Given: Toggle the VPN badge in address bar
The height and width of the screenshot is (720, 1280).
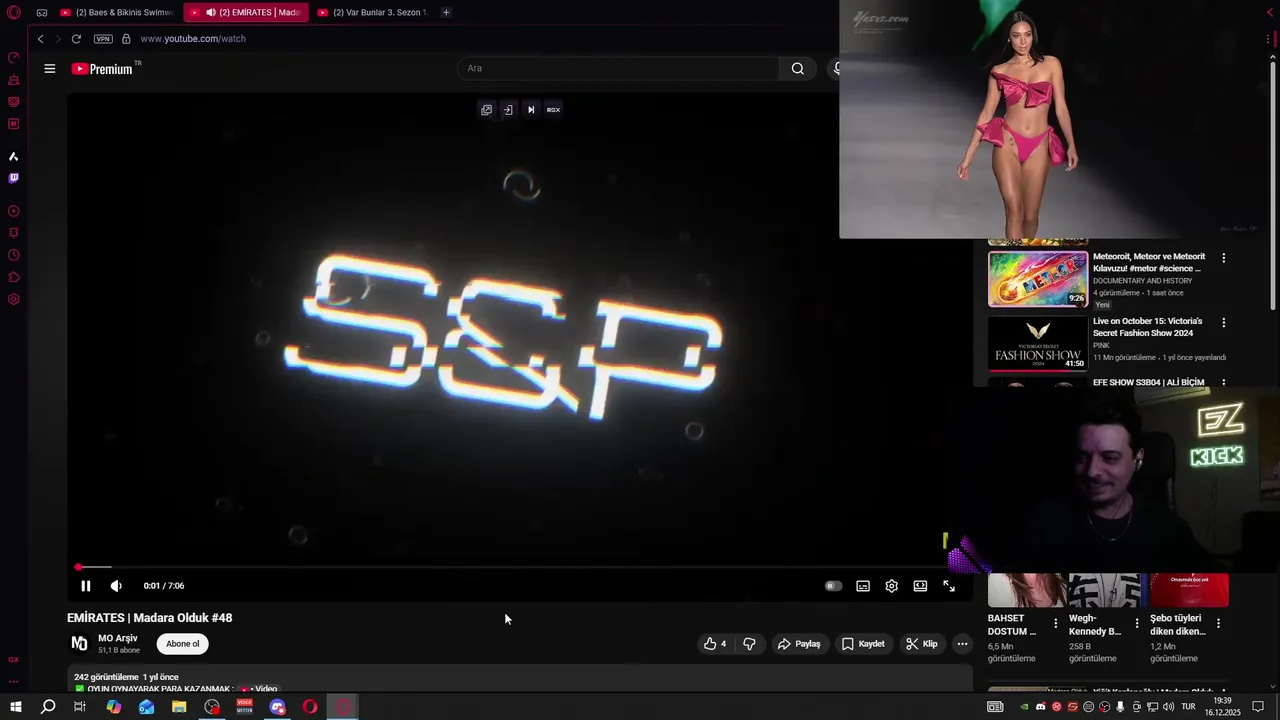Looking at the screenshot, I should (103, 39).
